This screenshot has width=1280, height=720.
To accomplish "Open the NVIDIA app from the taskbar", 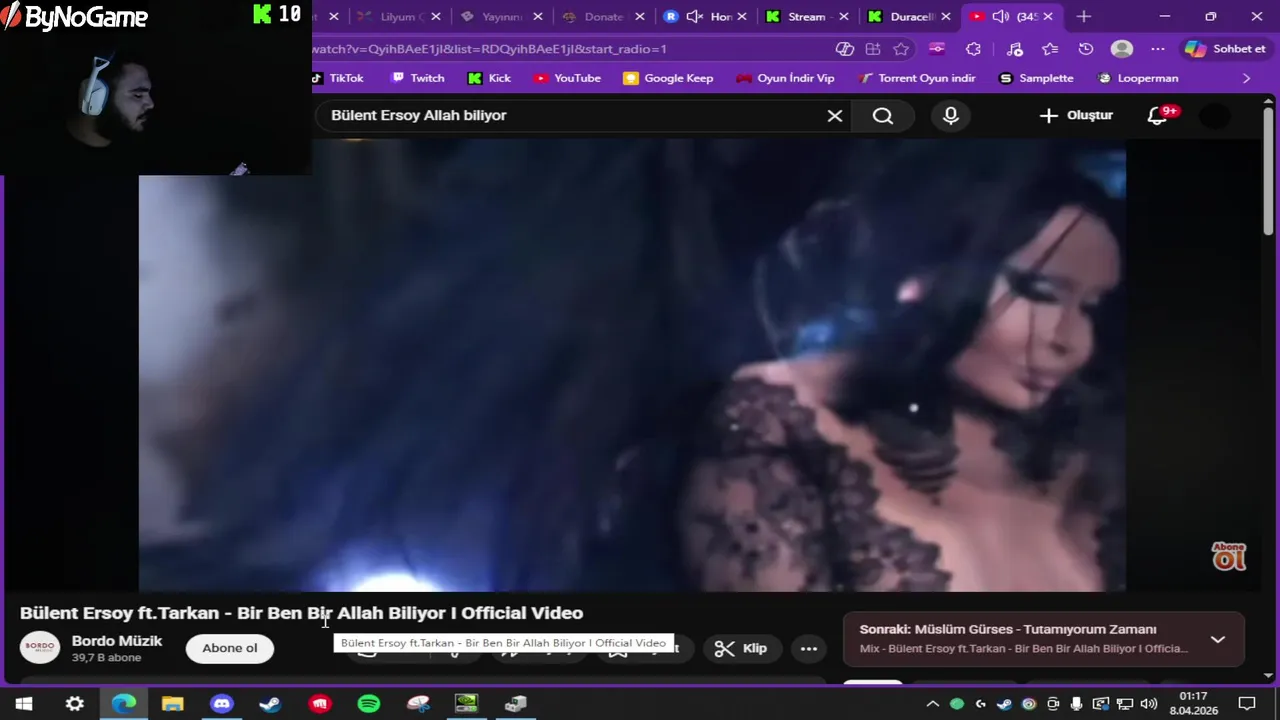I will pos(467,704).
